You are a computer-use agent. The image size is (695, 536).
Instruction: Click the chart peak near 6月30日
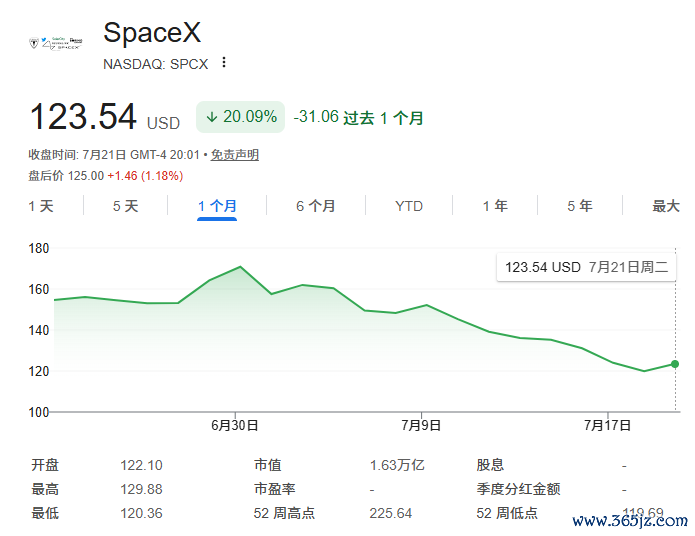240,267
